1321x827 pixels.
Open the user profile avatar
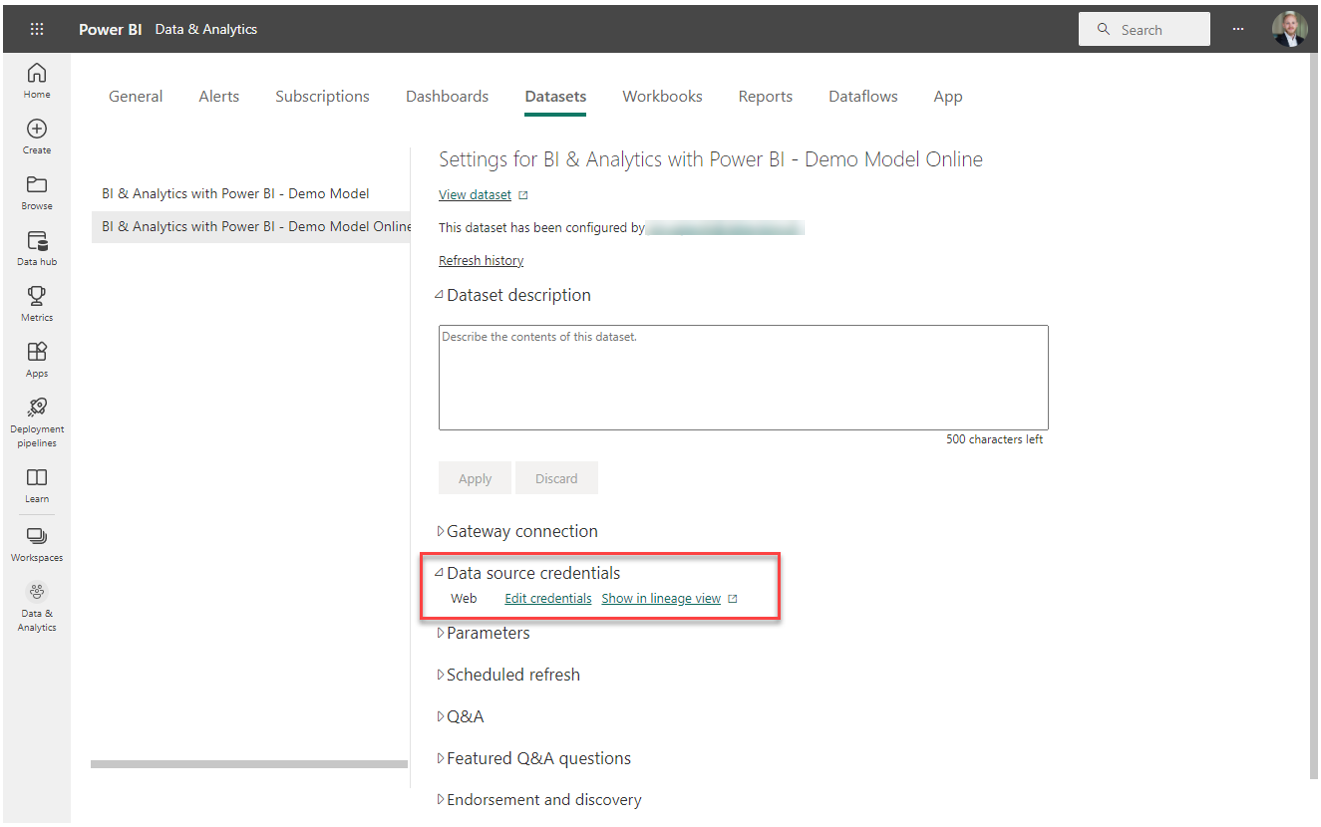(x=1289, y=29)
